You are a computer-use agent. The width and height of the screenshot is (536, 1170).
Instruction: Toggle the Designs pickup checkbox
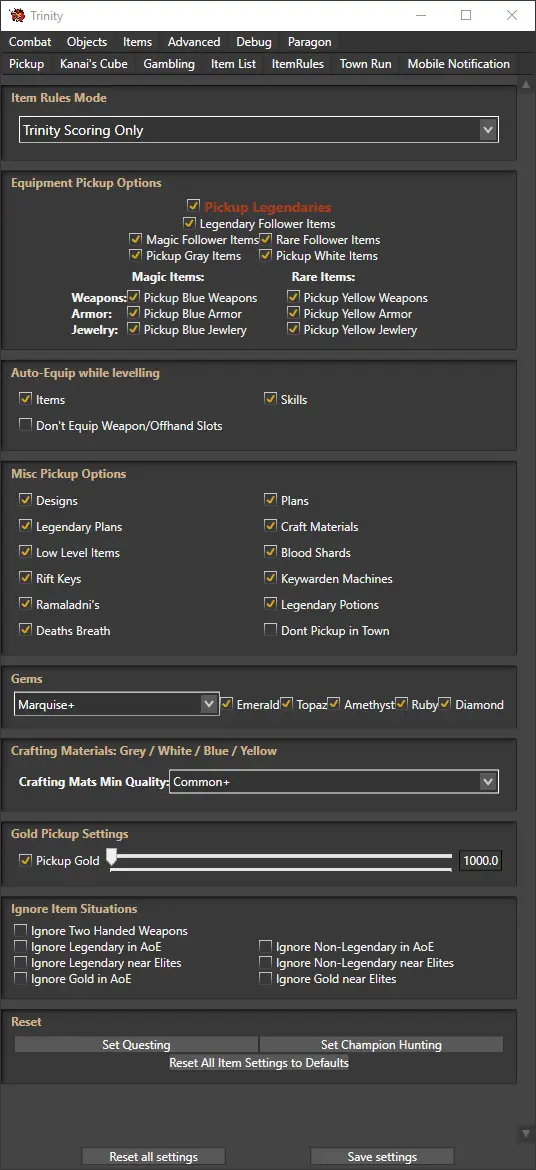coord(25,500)
